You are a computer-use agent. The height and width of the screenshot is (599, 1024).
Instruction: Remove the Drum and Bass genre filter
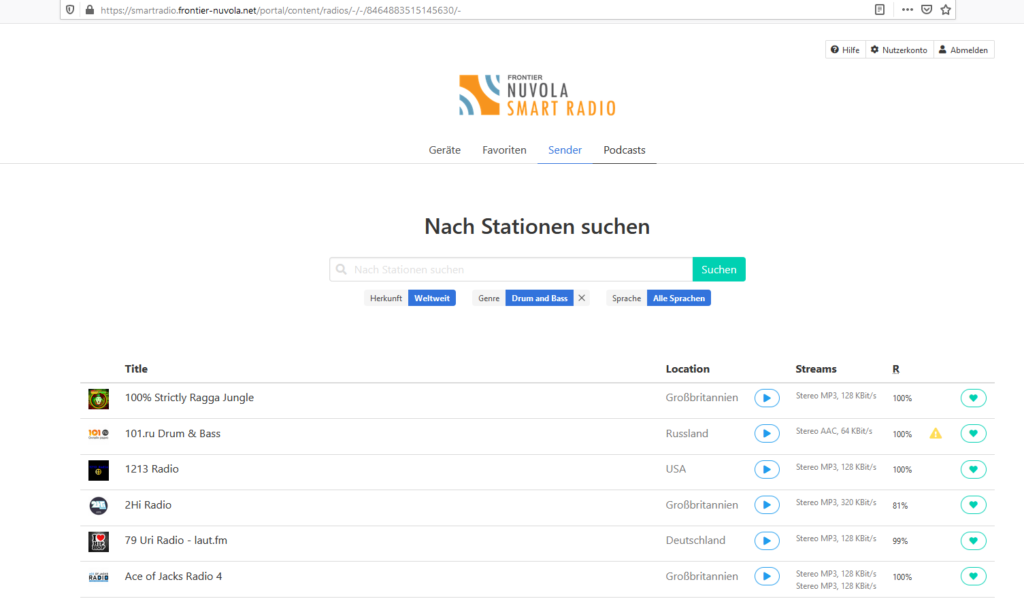pos(582,298)
